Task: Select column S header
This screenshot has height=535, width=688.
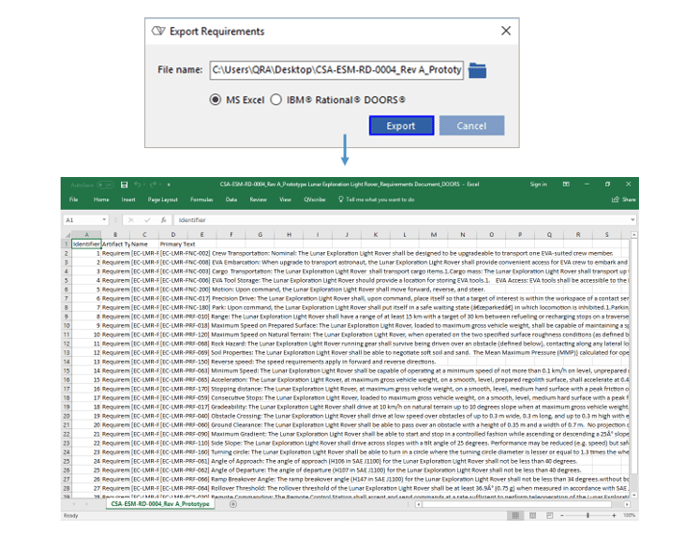Action: pyautogui.click(x=607, y=235)
